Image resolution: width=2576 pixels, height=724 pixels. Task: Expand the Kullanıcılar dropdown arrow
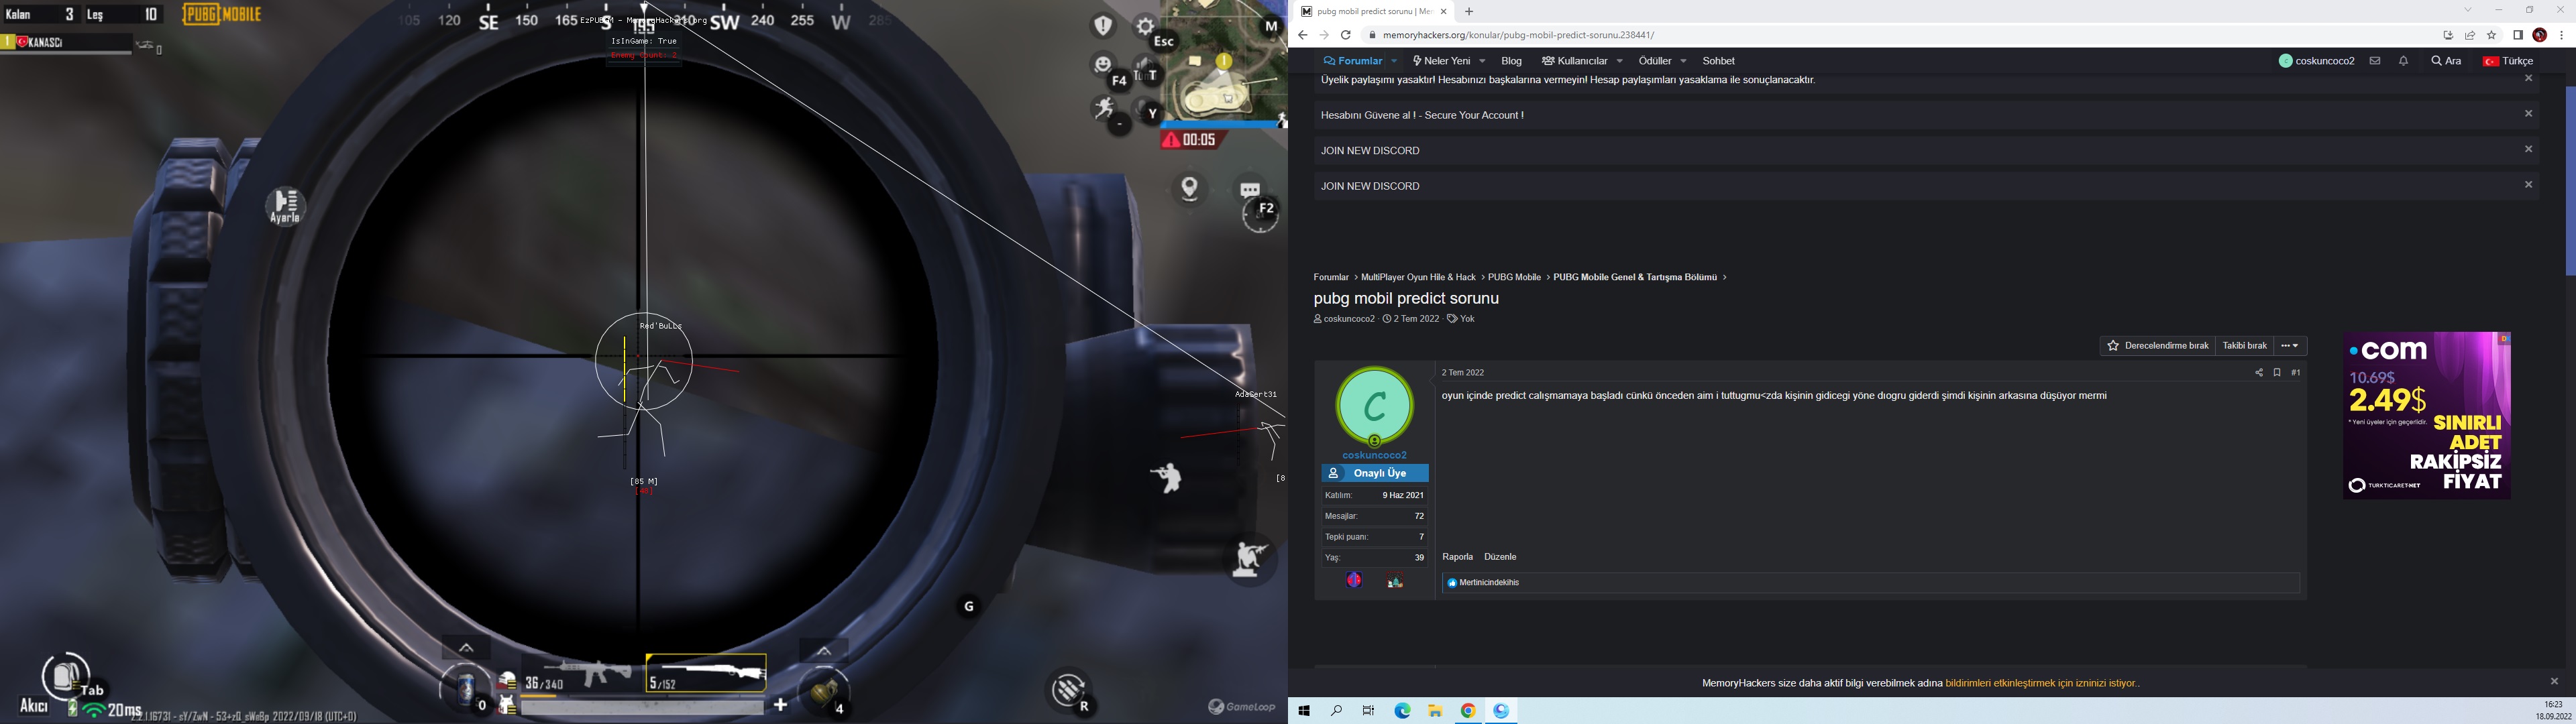(x=1619, y=61)
